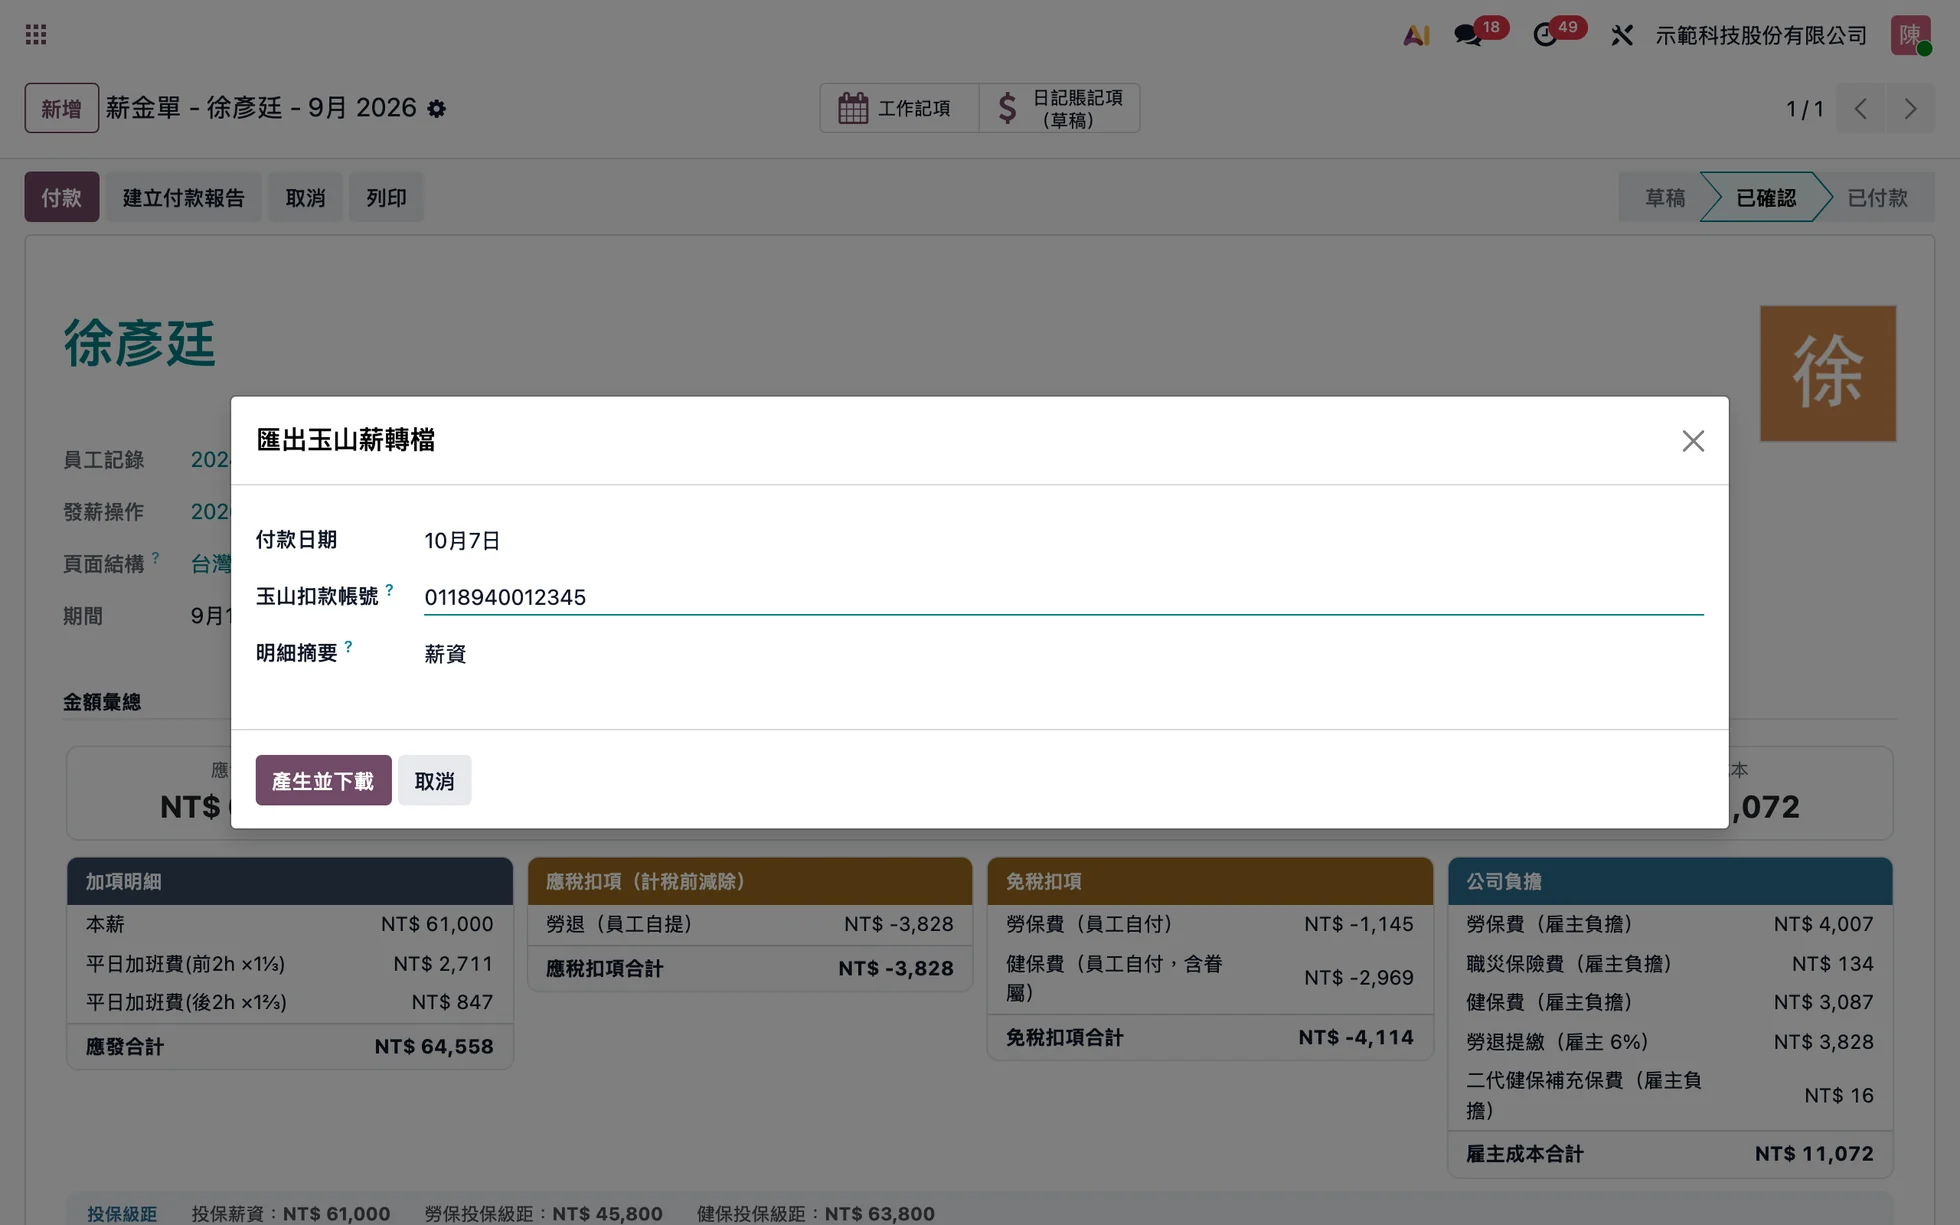Click the help mark beside 玉山扣款帳號
The height and width of the screenshot is (1225, 1960).
(389, 590)
